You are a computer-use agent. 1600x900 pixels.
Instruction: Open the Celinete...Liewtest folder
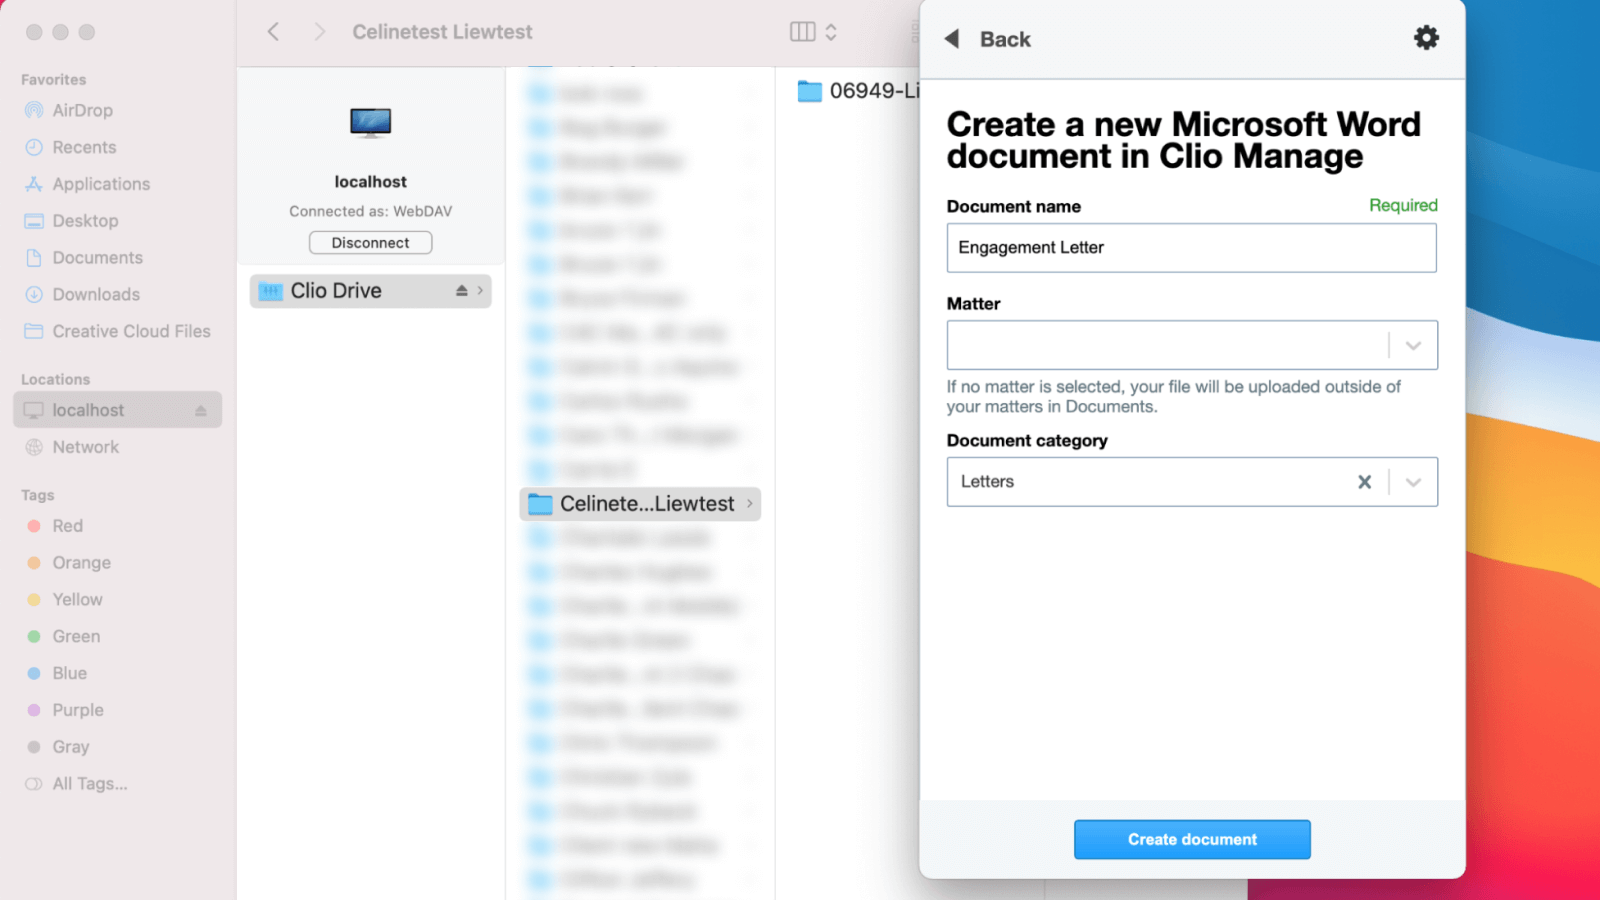(x=640, y=504)
